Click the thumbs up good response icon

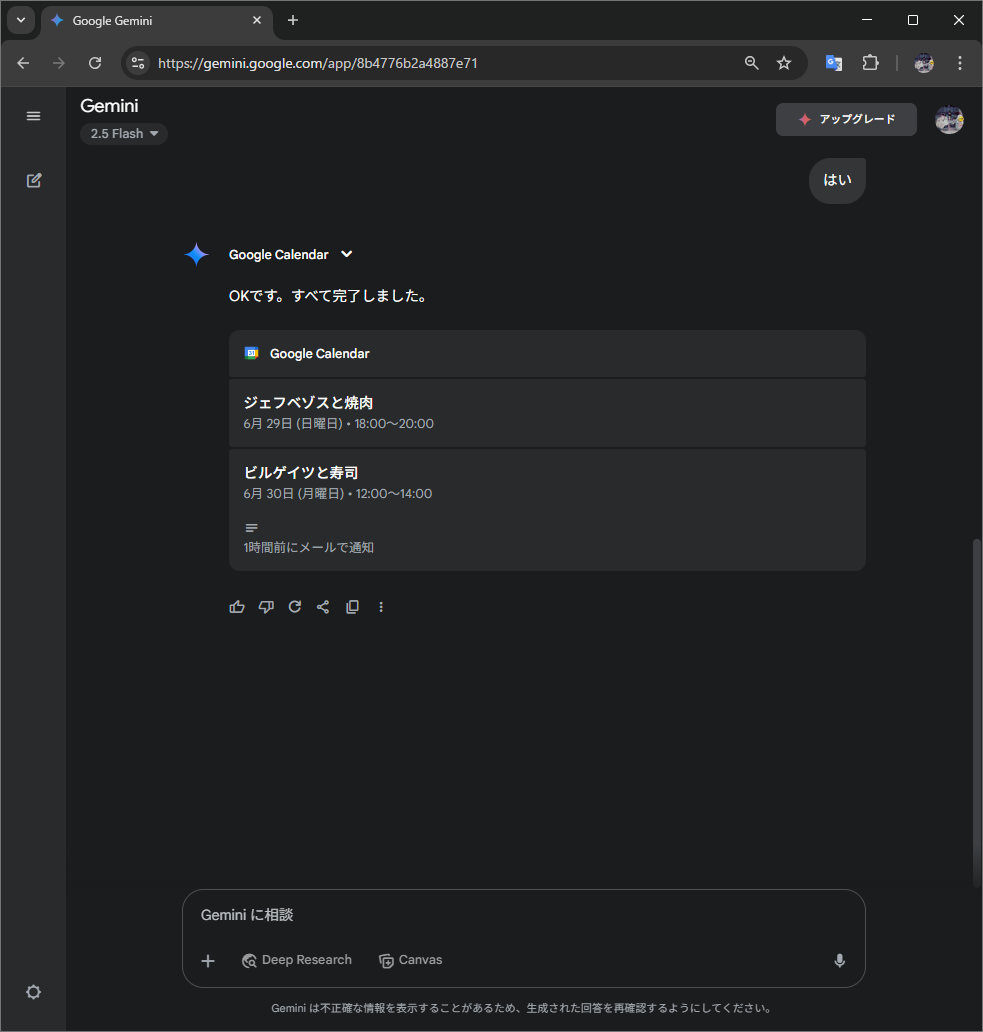pos(237,607)
